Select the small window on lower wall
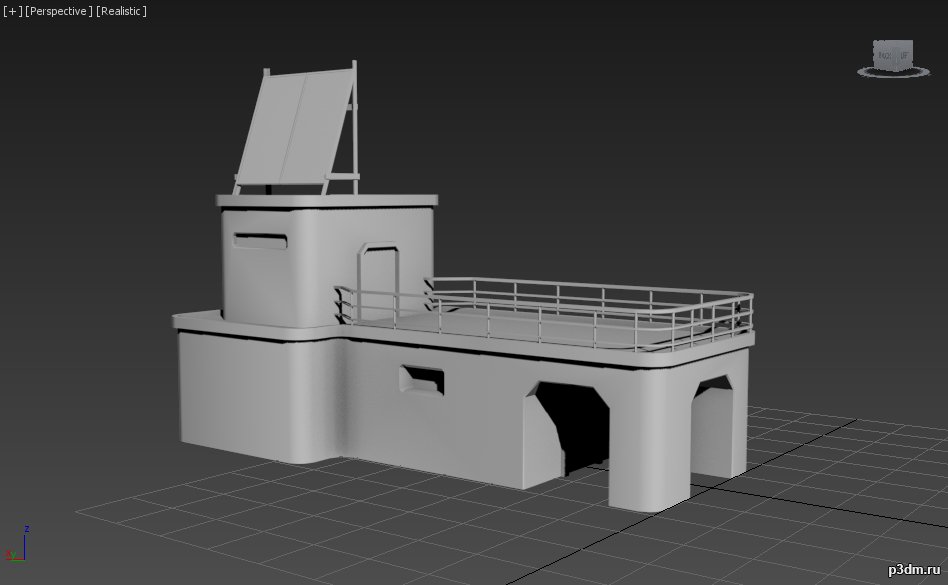 tap(421, 379)
